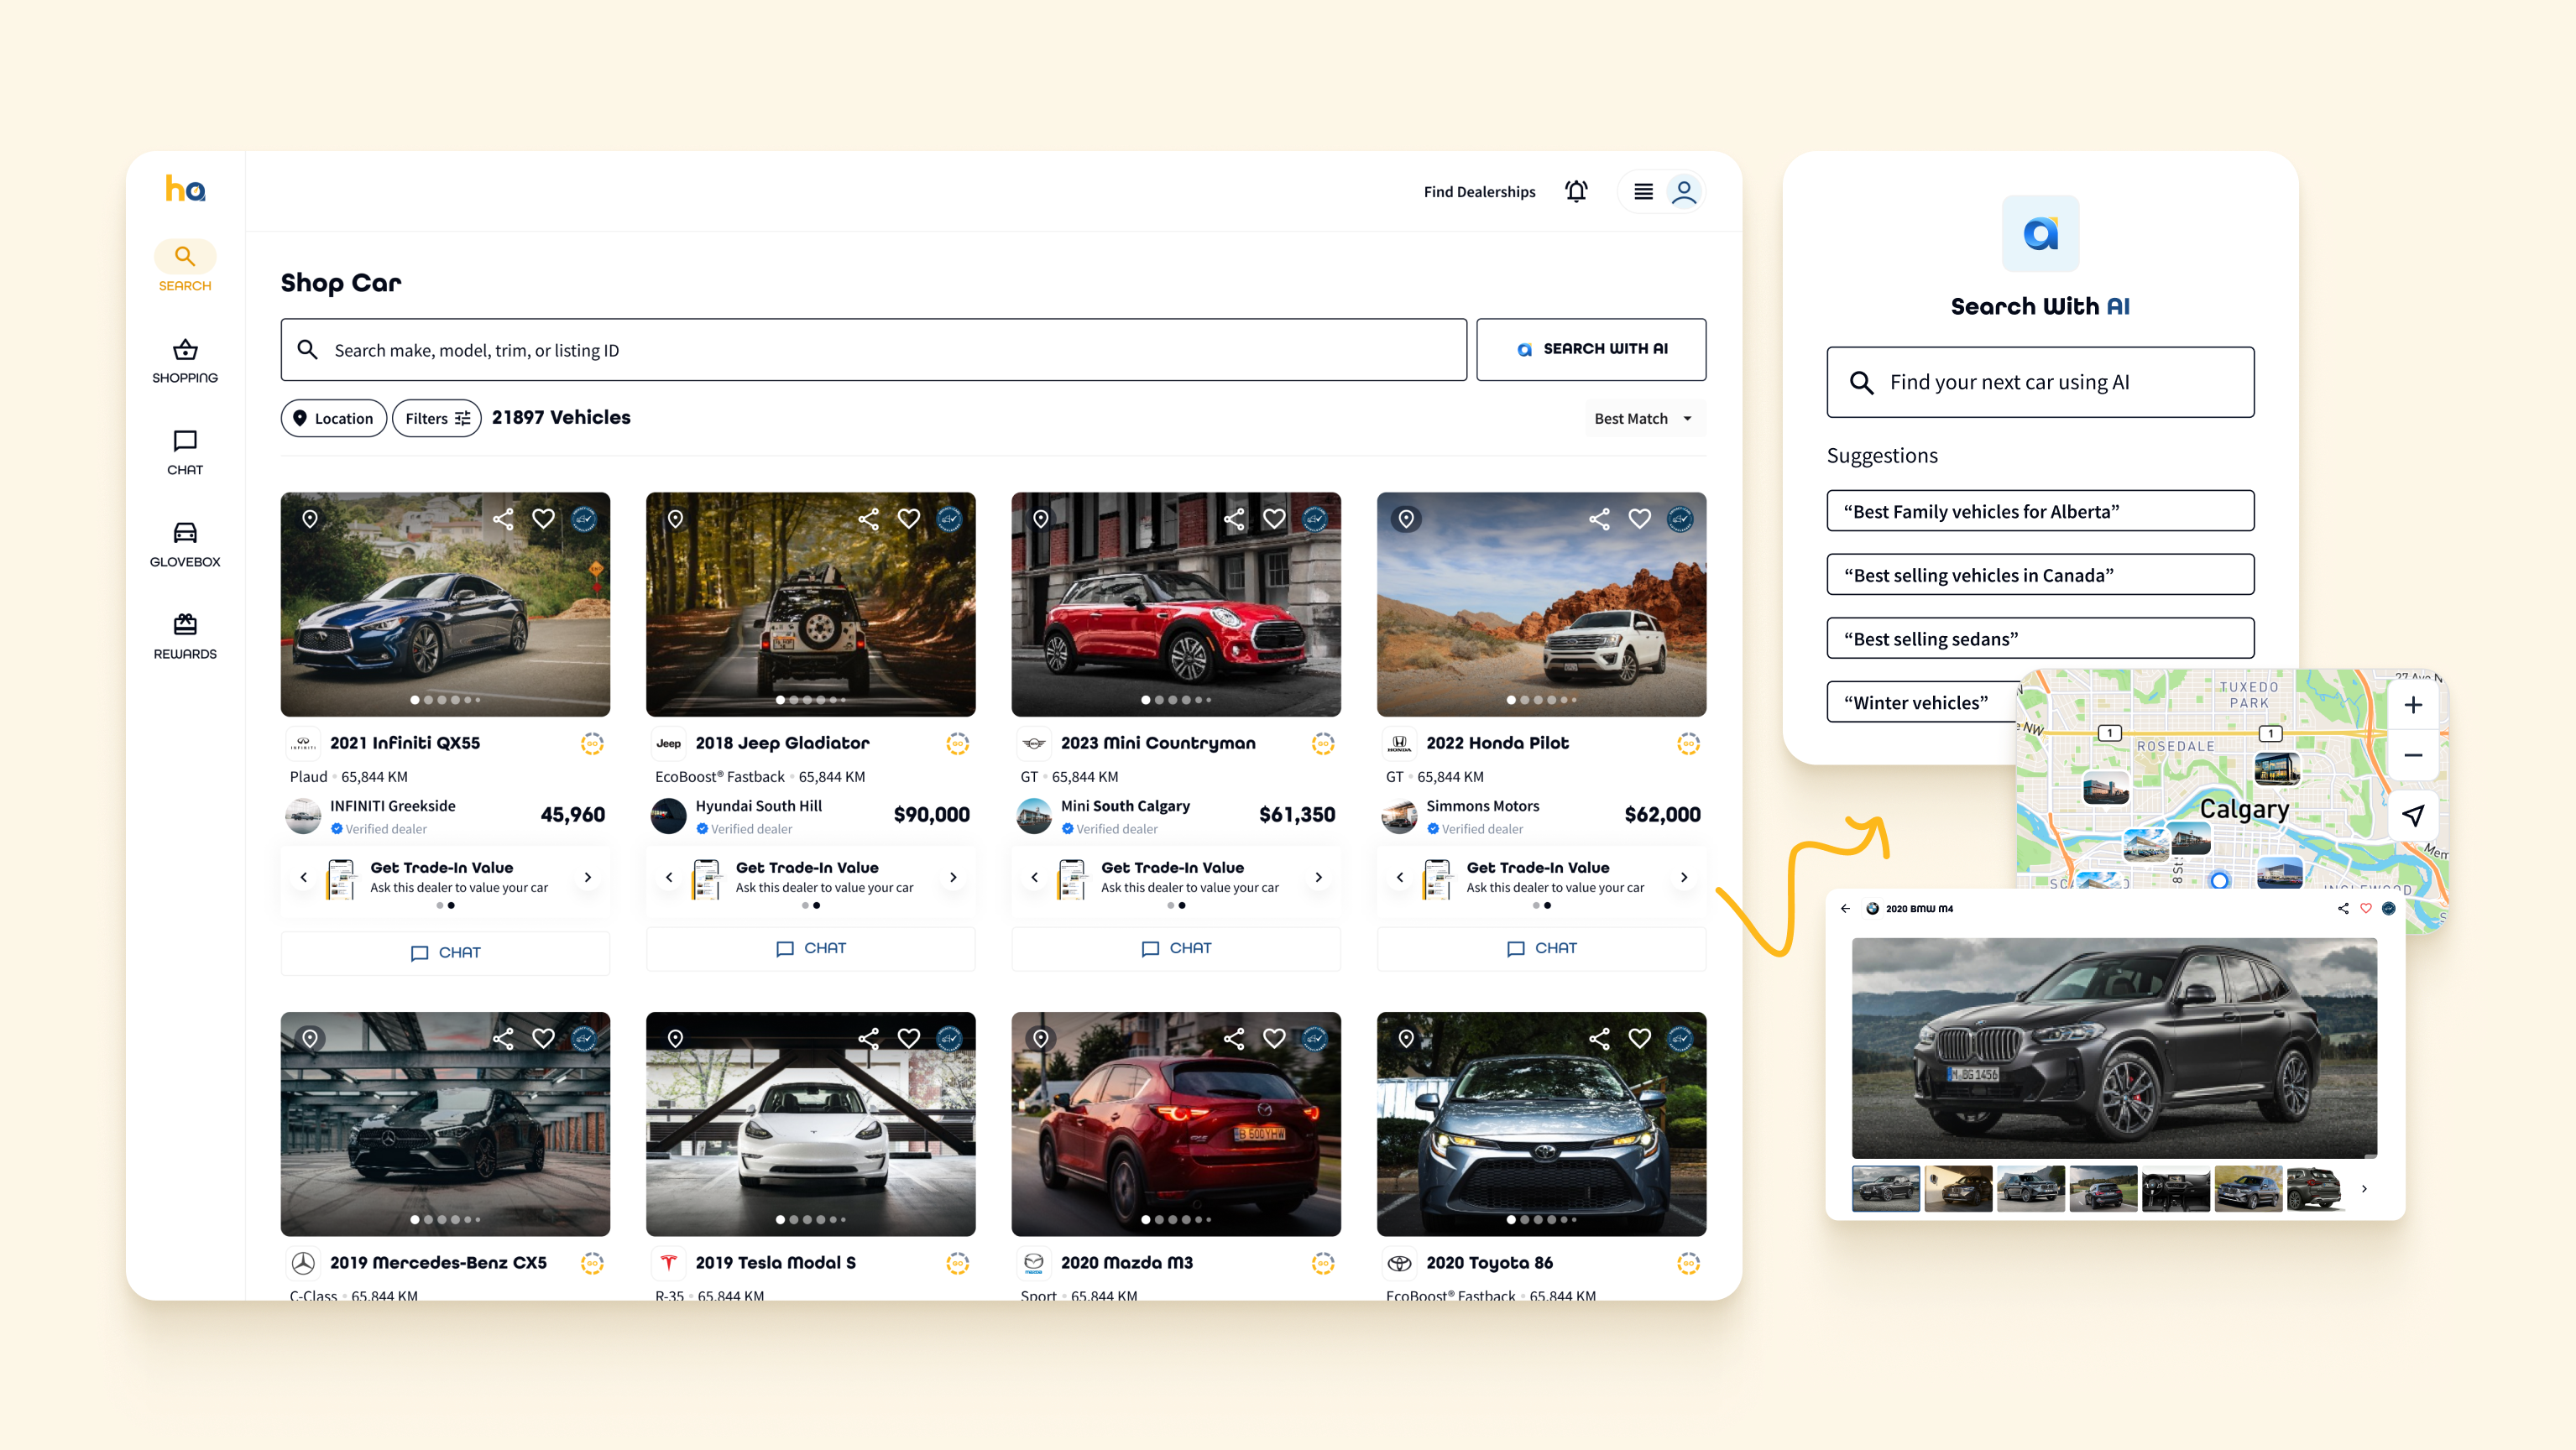
Task: Favorite the 2020 Mazda M3
Action: click(x=1274, y=1038)
